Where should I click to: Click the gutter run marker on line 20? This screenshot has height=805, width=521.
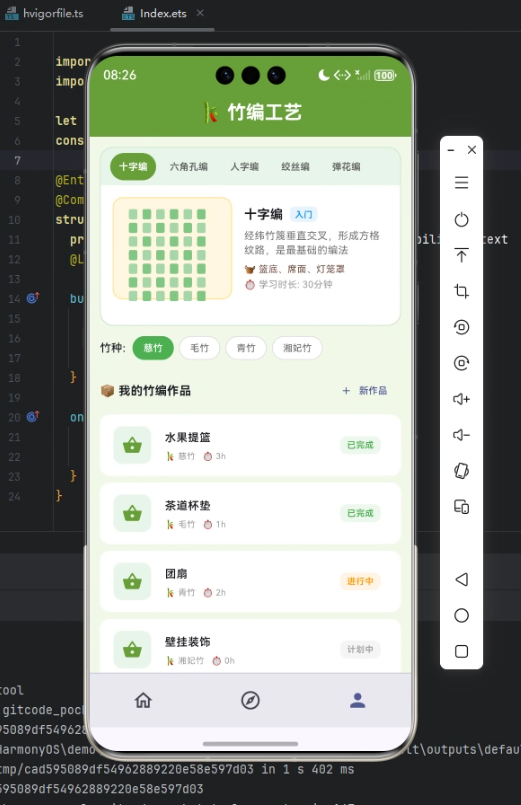33,416
